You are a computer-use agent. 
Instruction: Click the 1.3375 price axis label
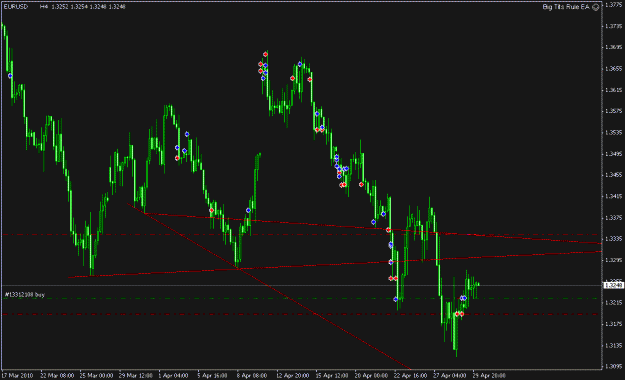pyautogui.click(x=613, y=217)
